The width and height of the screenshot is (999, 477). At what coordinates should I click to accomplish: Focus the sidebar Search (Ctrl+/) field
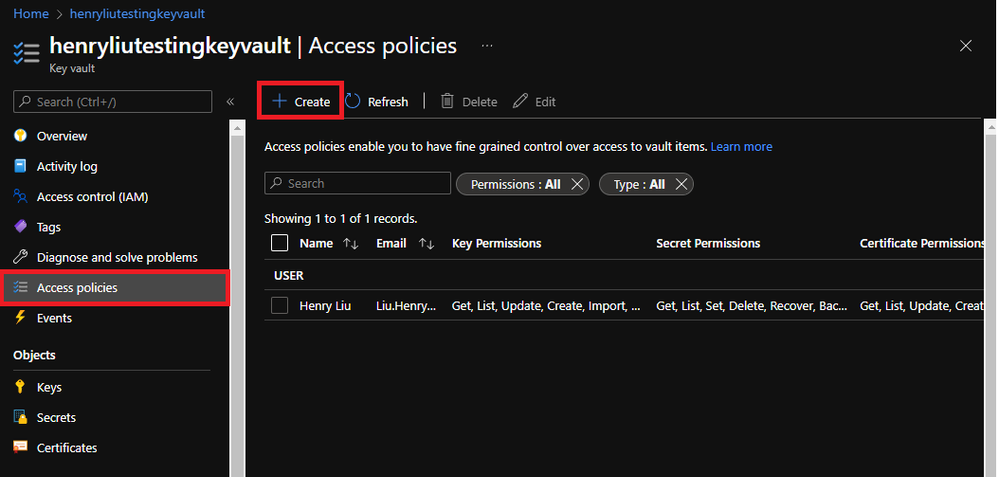coord(113,101)
